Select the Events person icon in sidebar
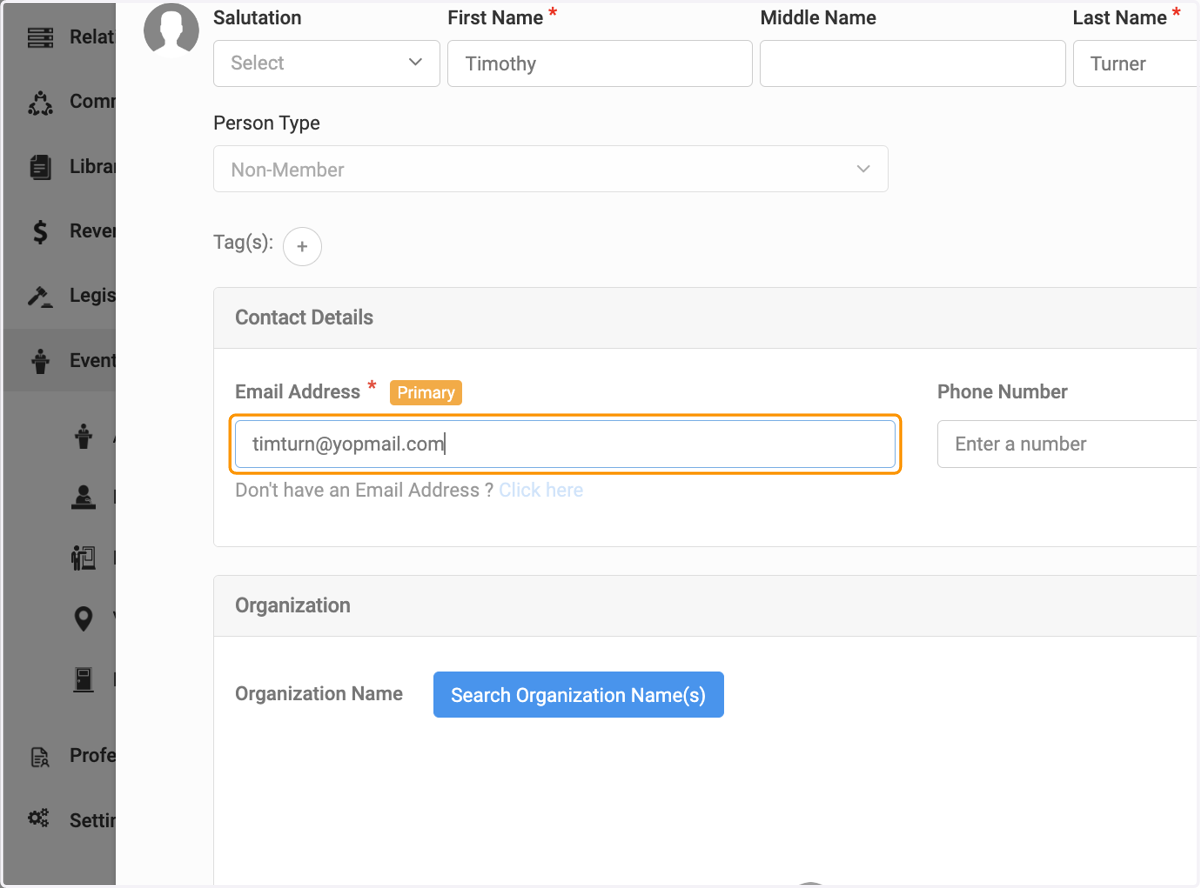 pyautogui.click(x=40, y=361)
